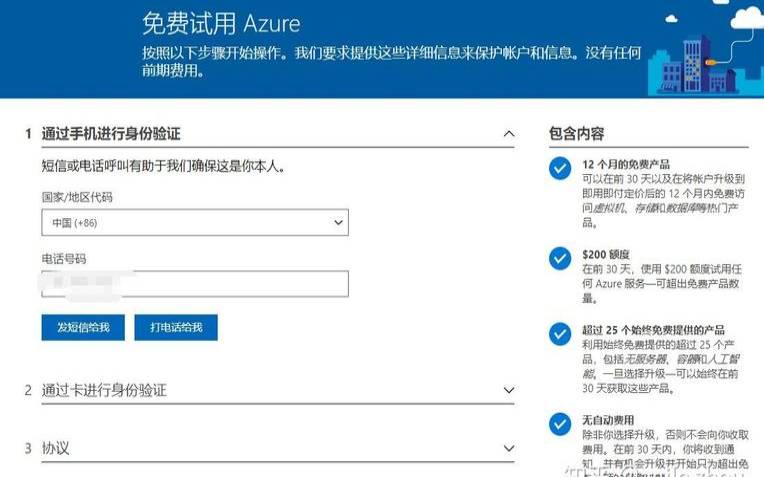The width and height of the screenshot is (764, 477).
Task: Click the city and cloud illustration in banner
Action: 706,49
